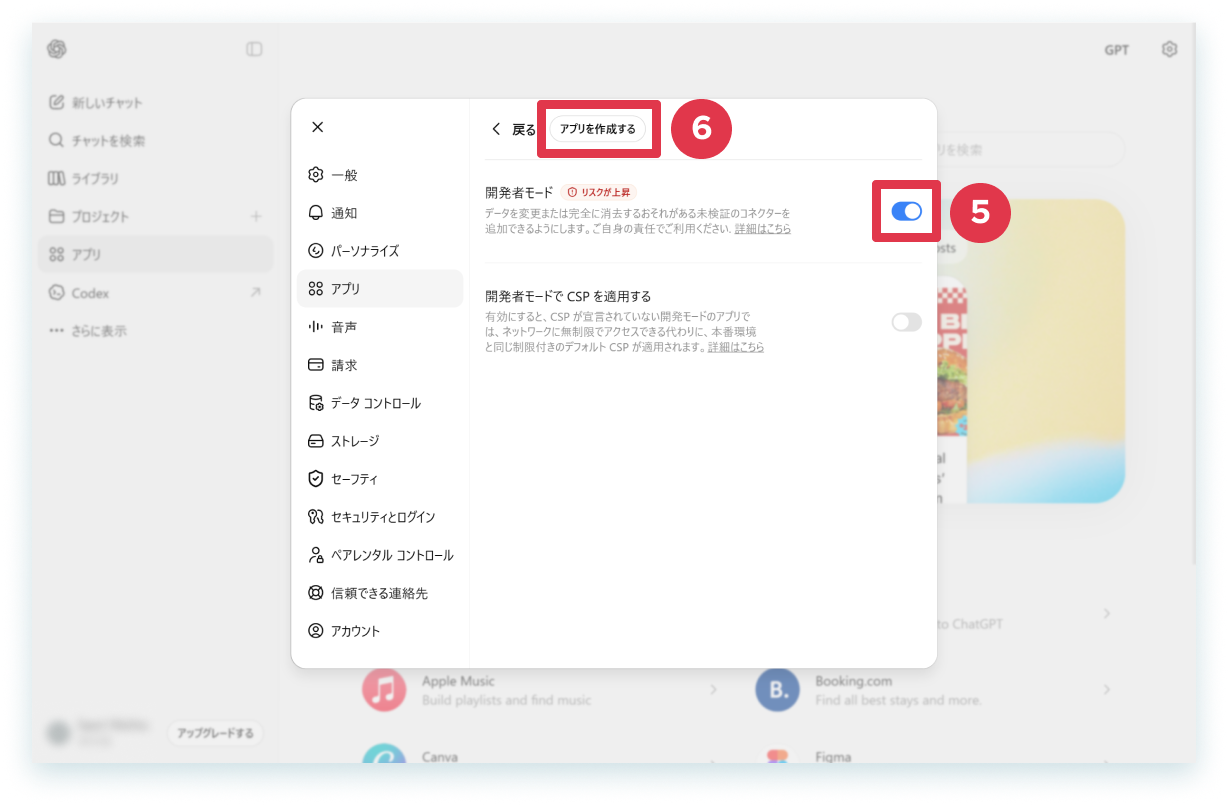This screenshot has height=805, width=1228.
Task: Click the Booking.com row chevron
Action: (x=1106, y=690)
